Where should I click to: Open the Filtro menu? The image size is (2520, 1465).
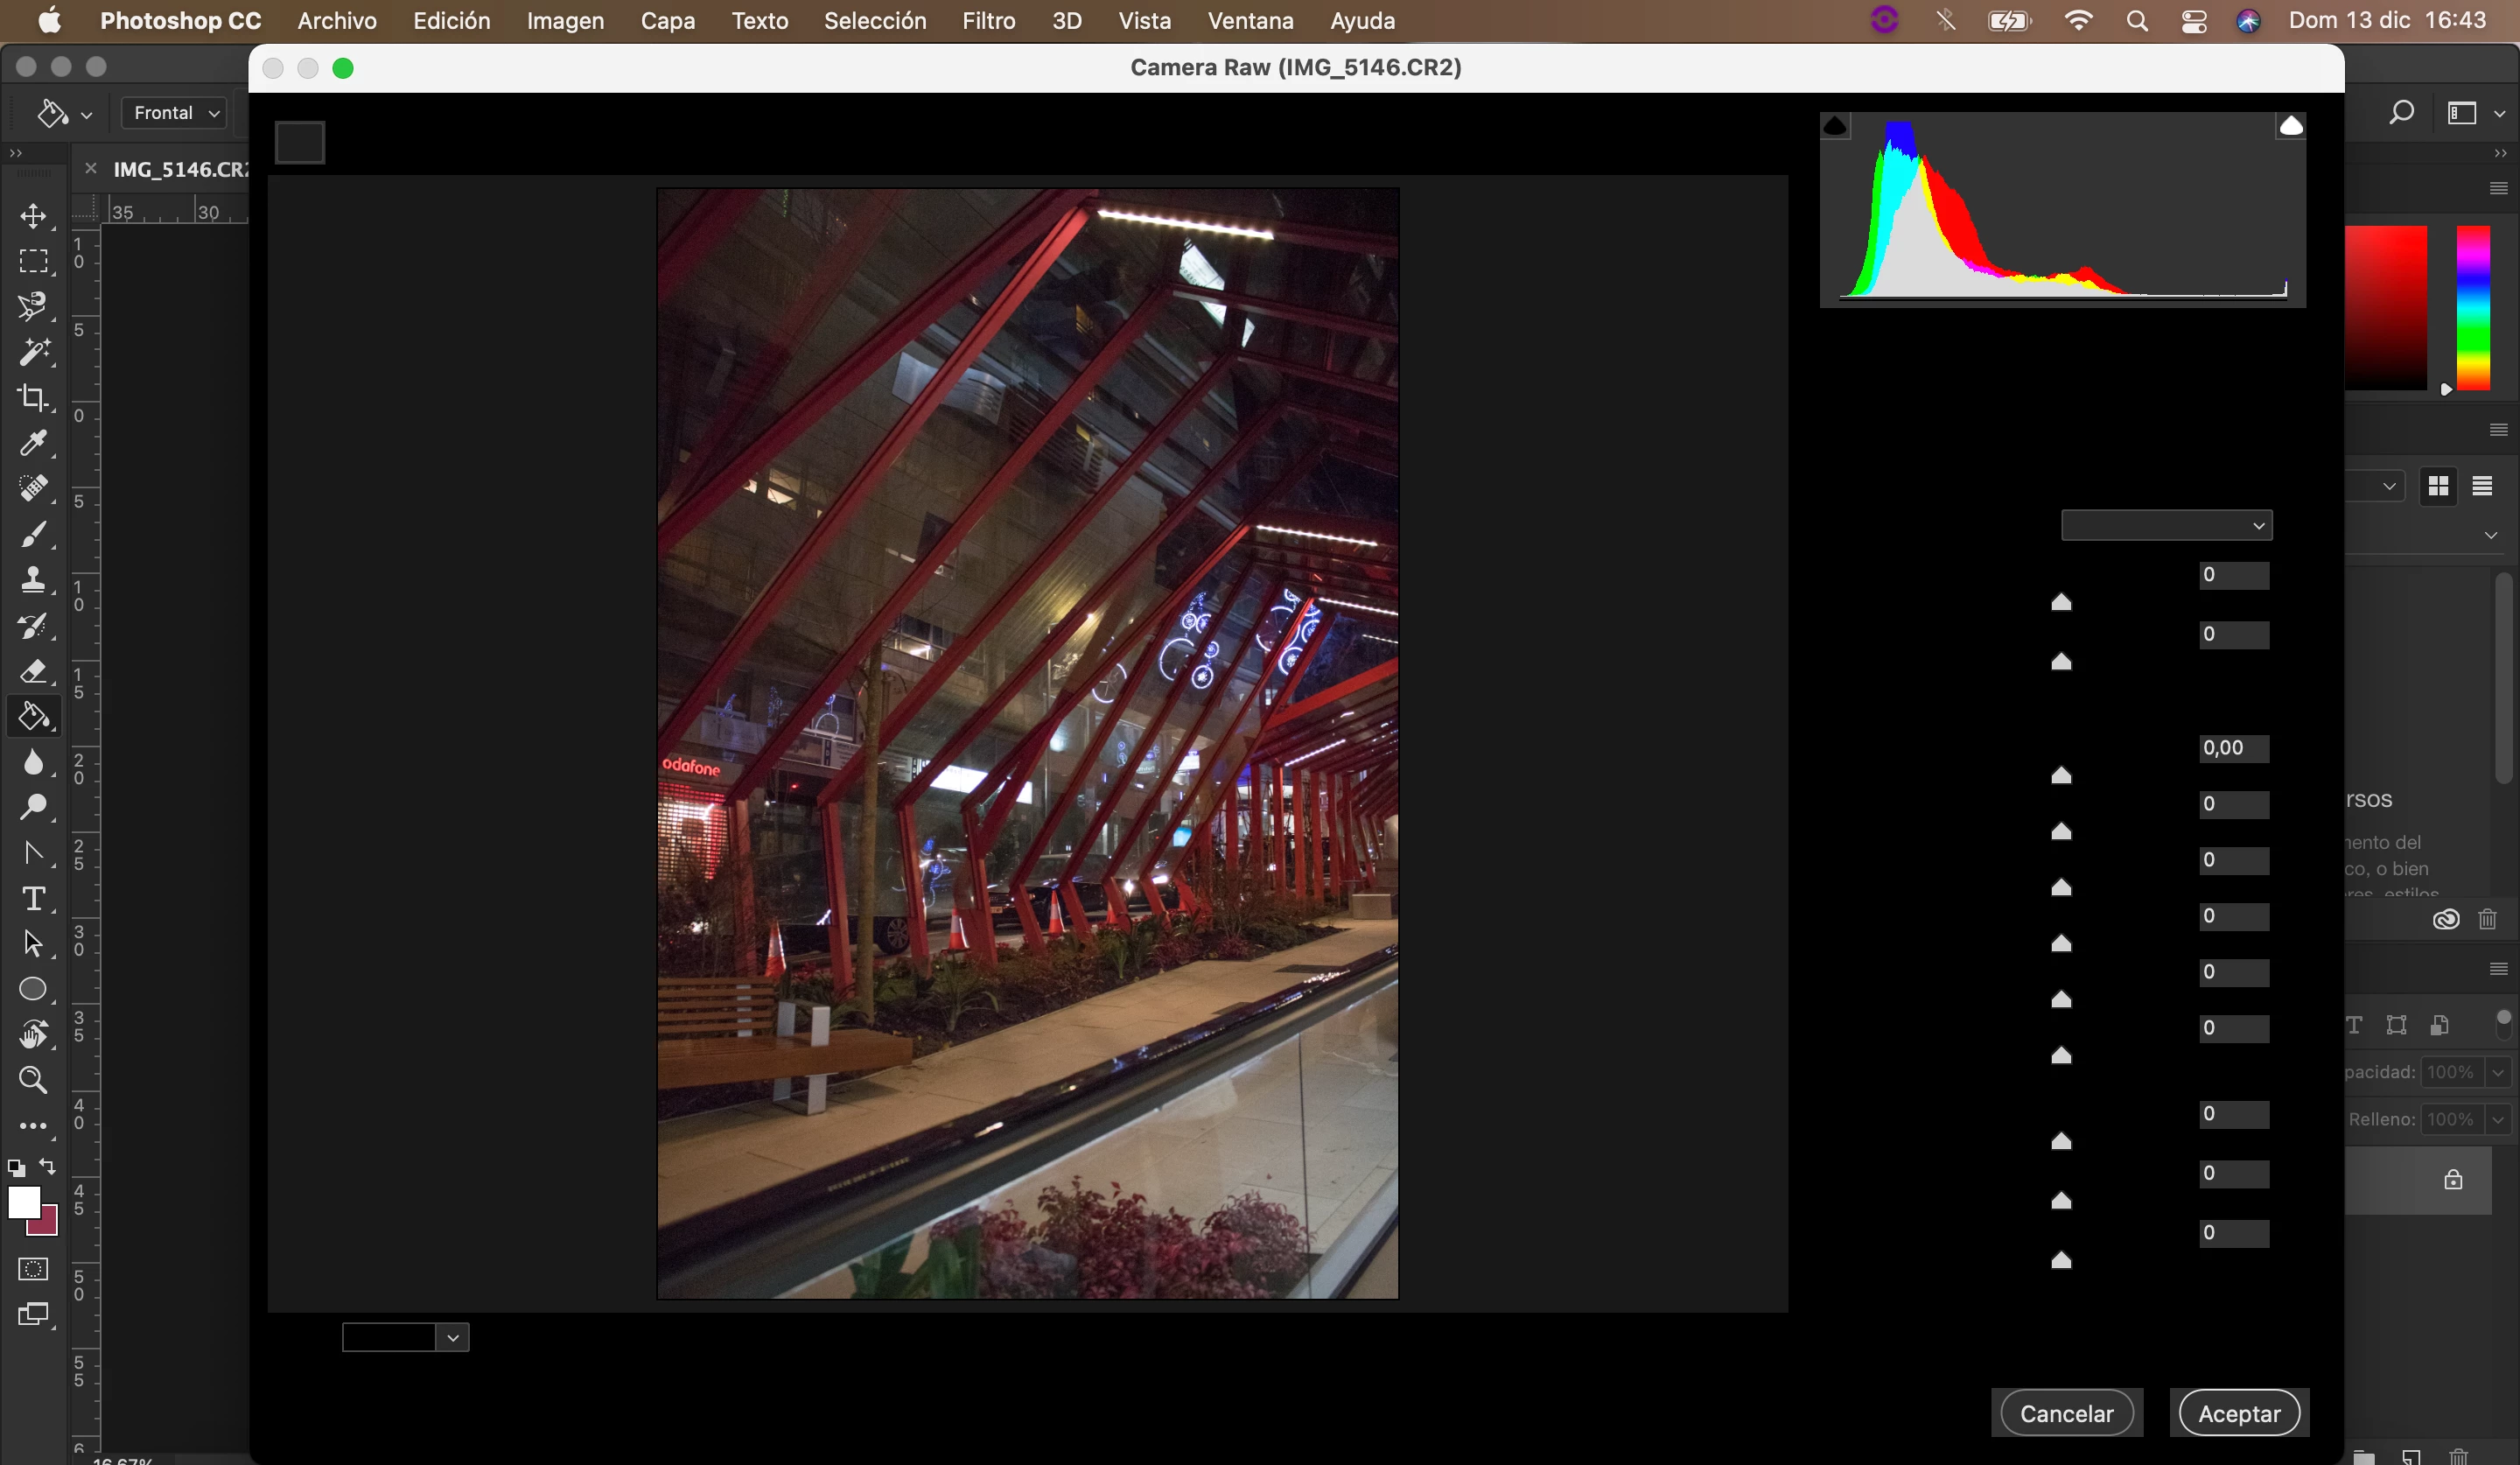tap(988, 21)
